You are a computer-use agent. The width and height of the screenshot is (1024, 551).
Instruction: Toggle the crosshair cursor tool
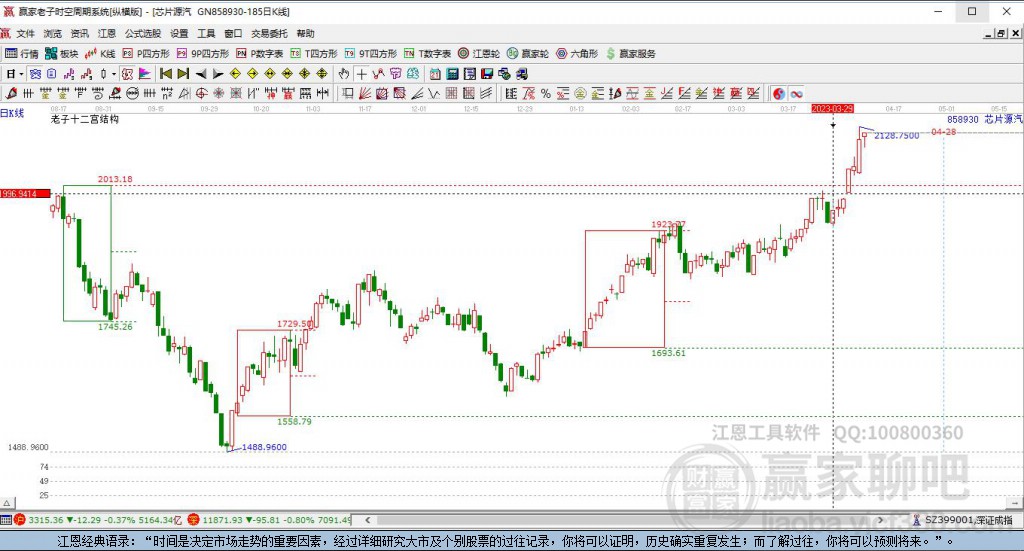pyautogui.click(x=361, y=74)
